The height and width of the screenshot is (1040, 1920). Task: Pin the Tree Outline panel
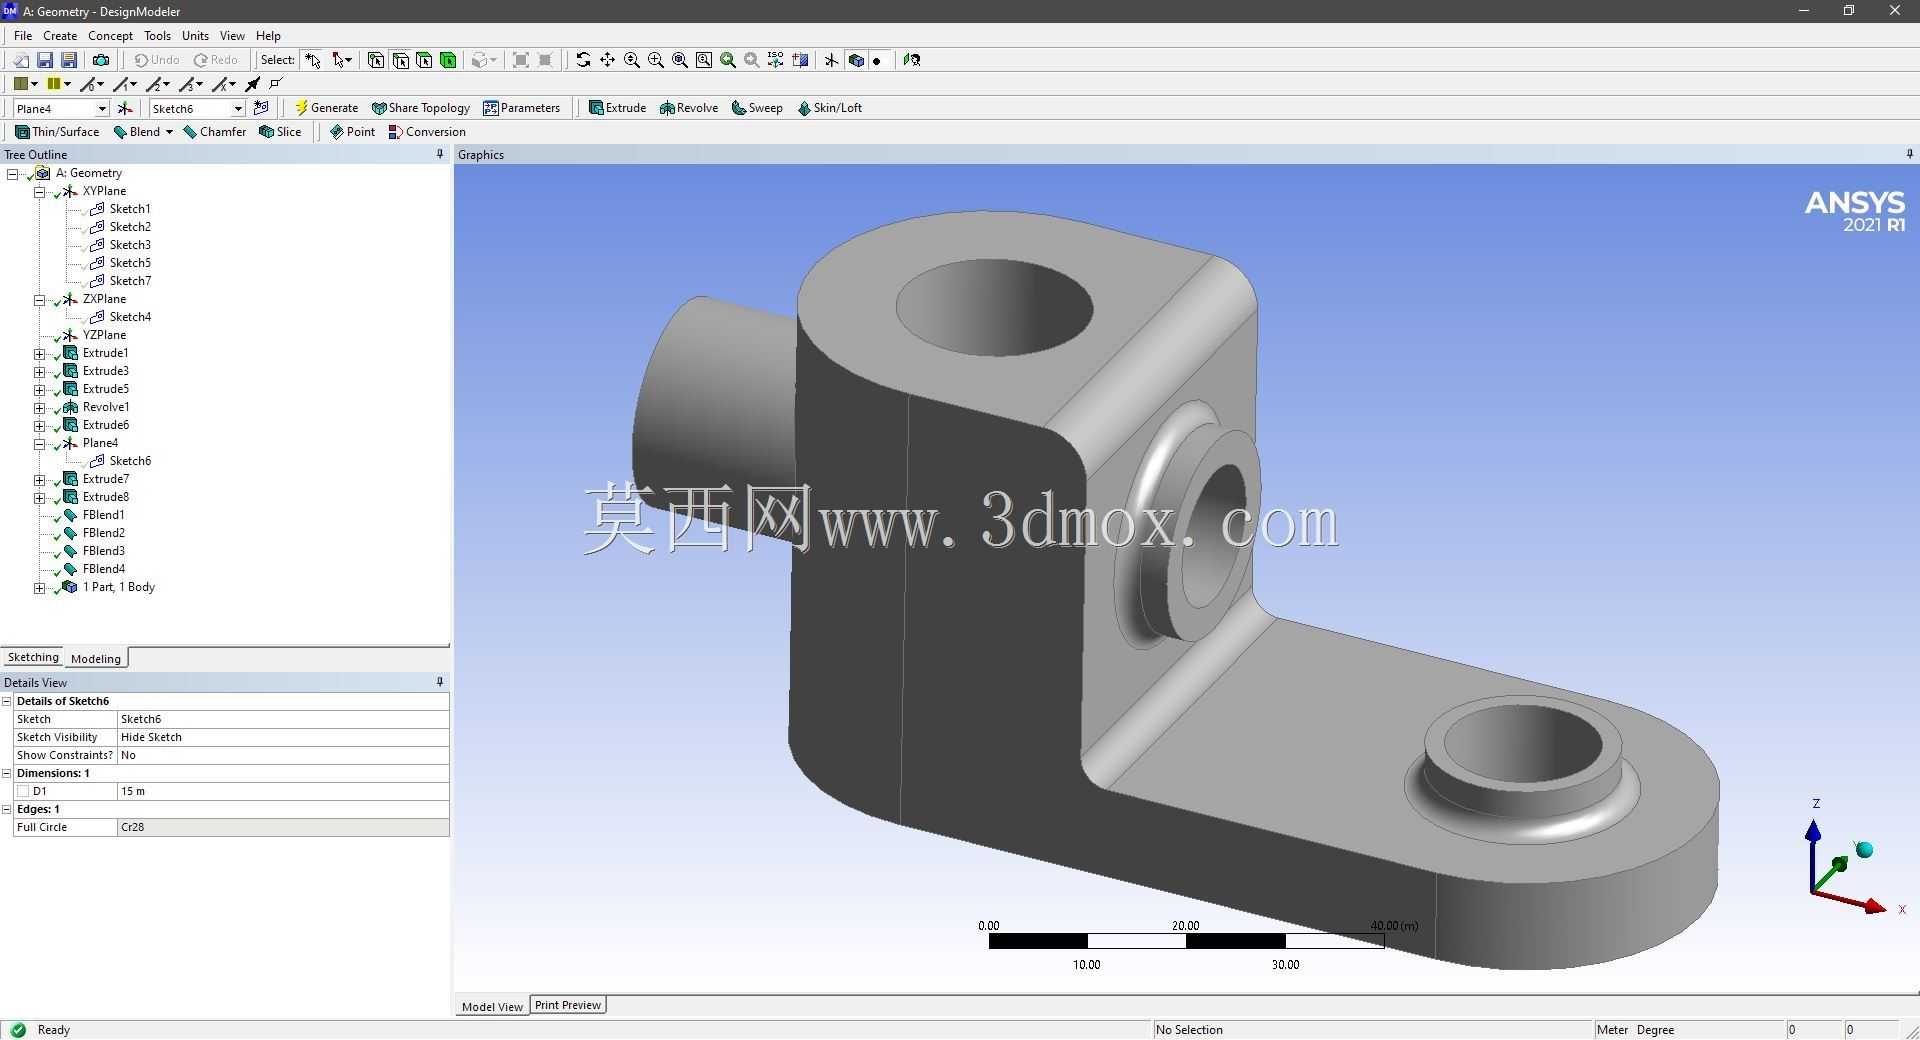440,154
